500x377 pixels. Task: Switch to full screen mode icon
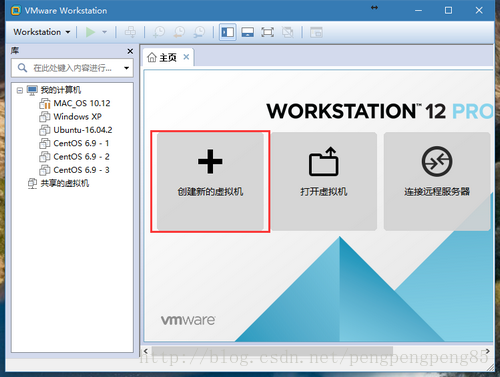(x=267, y=32)
